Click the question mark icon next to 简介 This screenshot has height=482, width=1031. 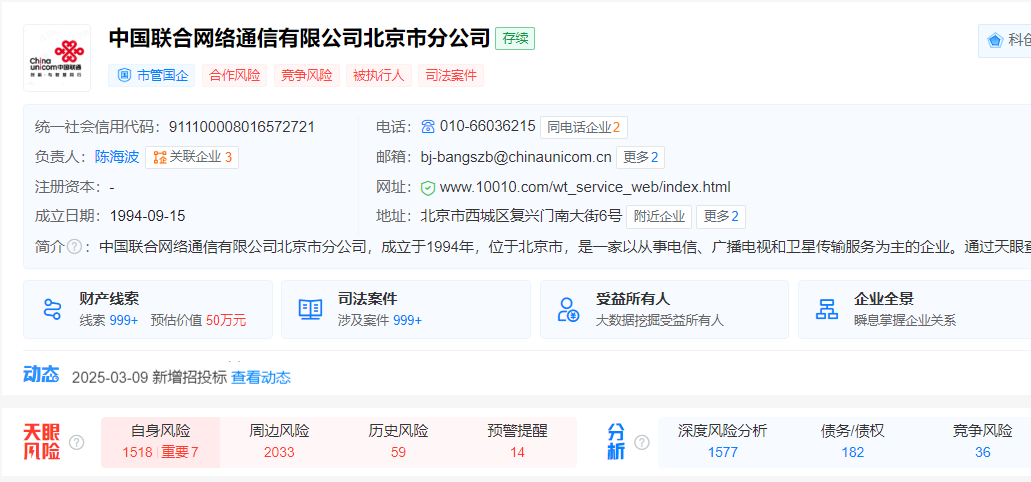[74, 247]
